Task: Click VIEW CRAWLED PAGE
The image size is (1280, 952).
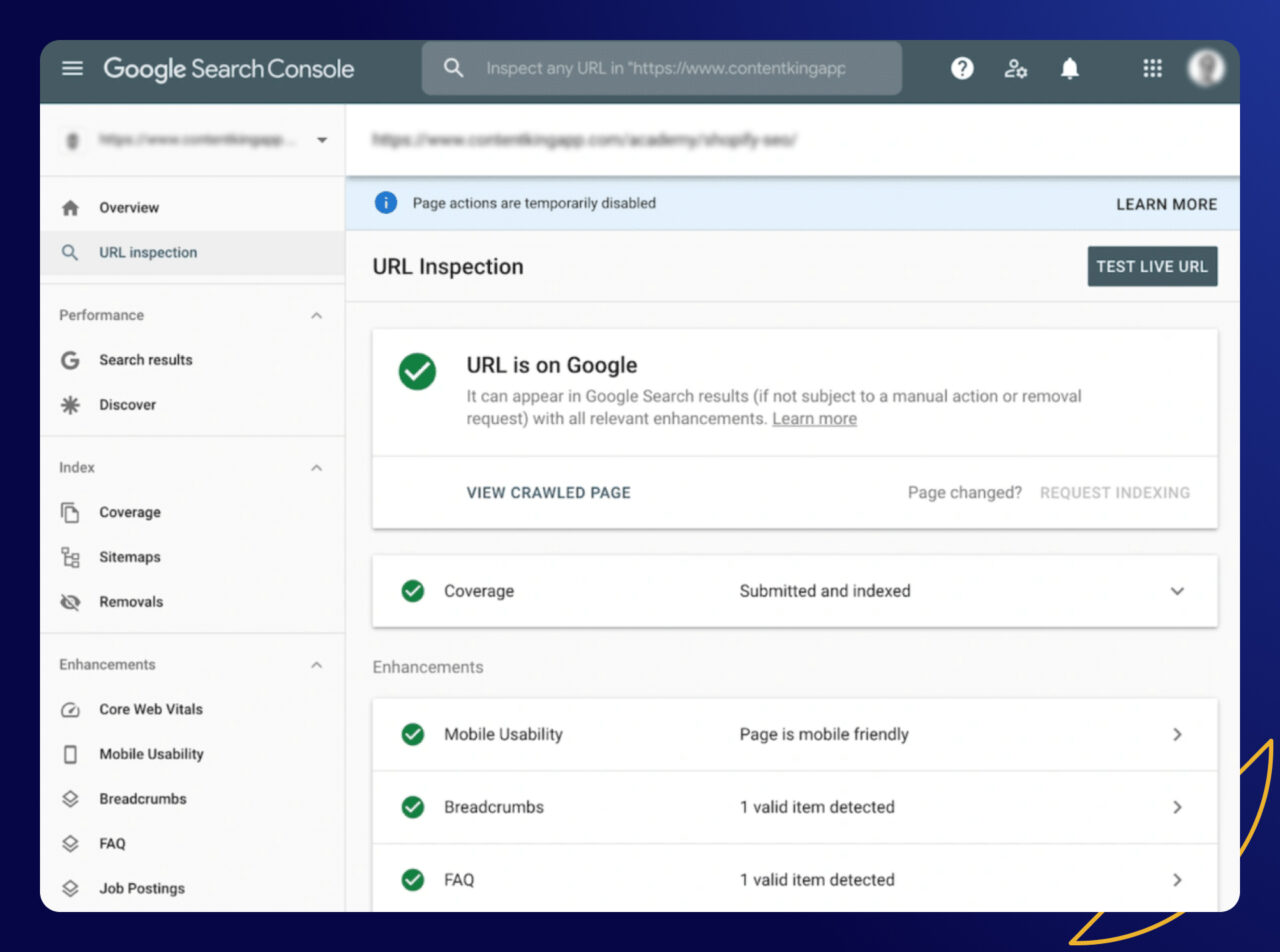Action: tap(549, 492)
